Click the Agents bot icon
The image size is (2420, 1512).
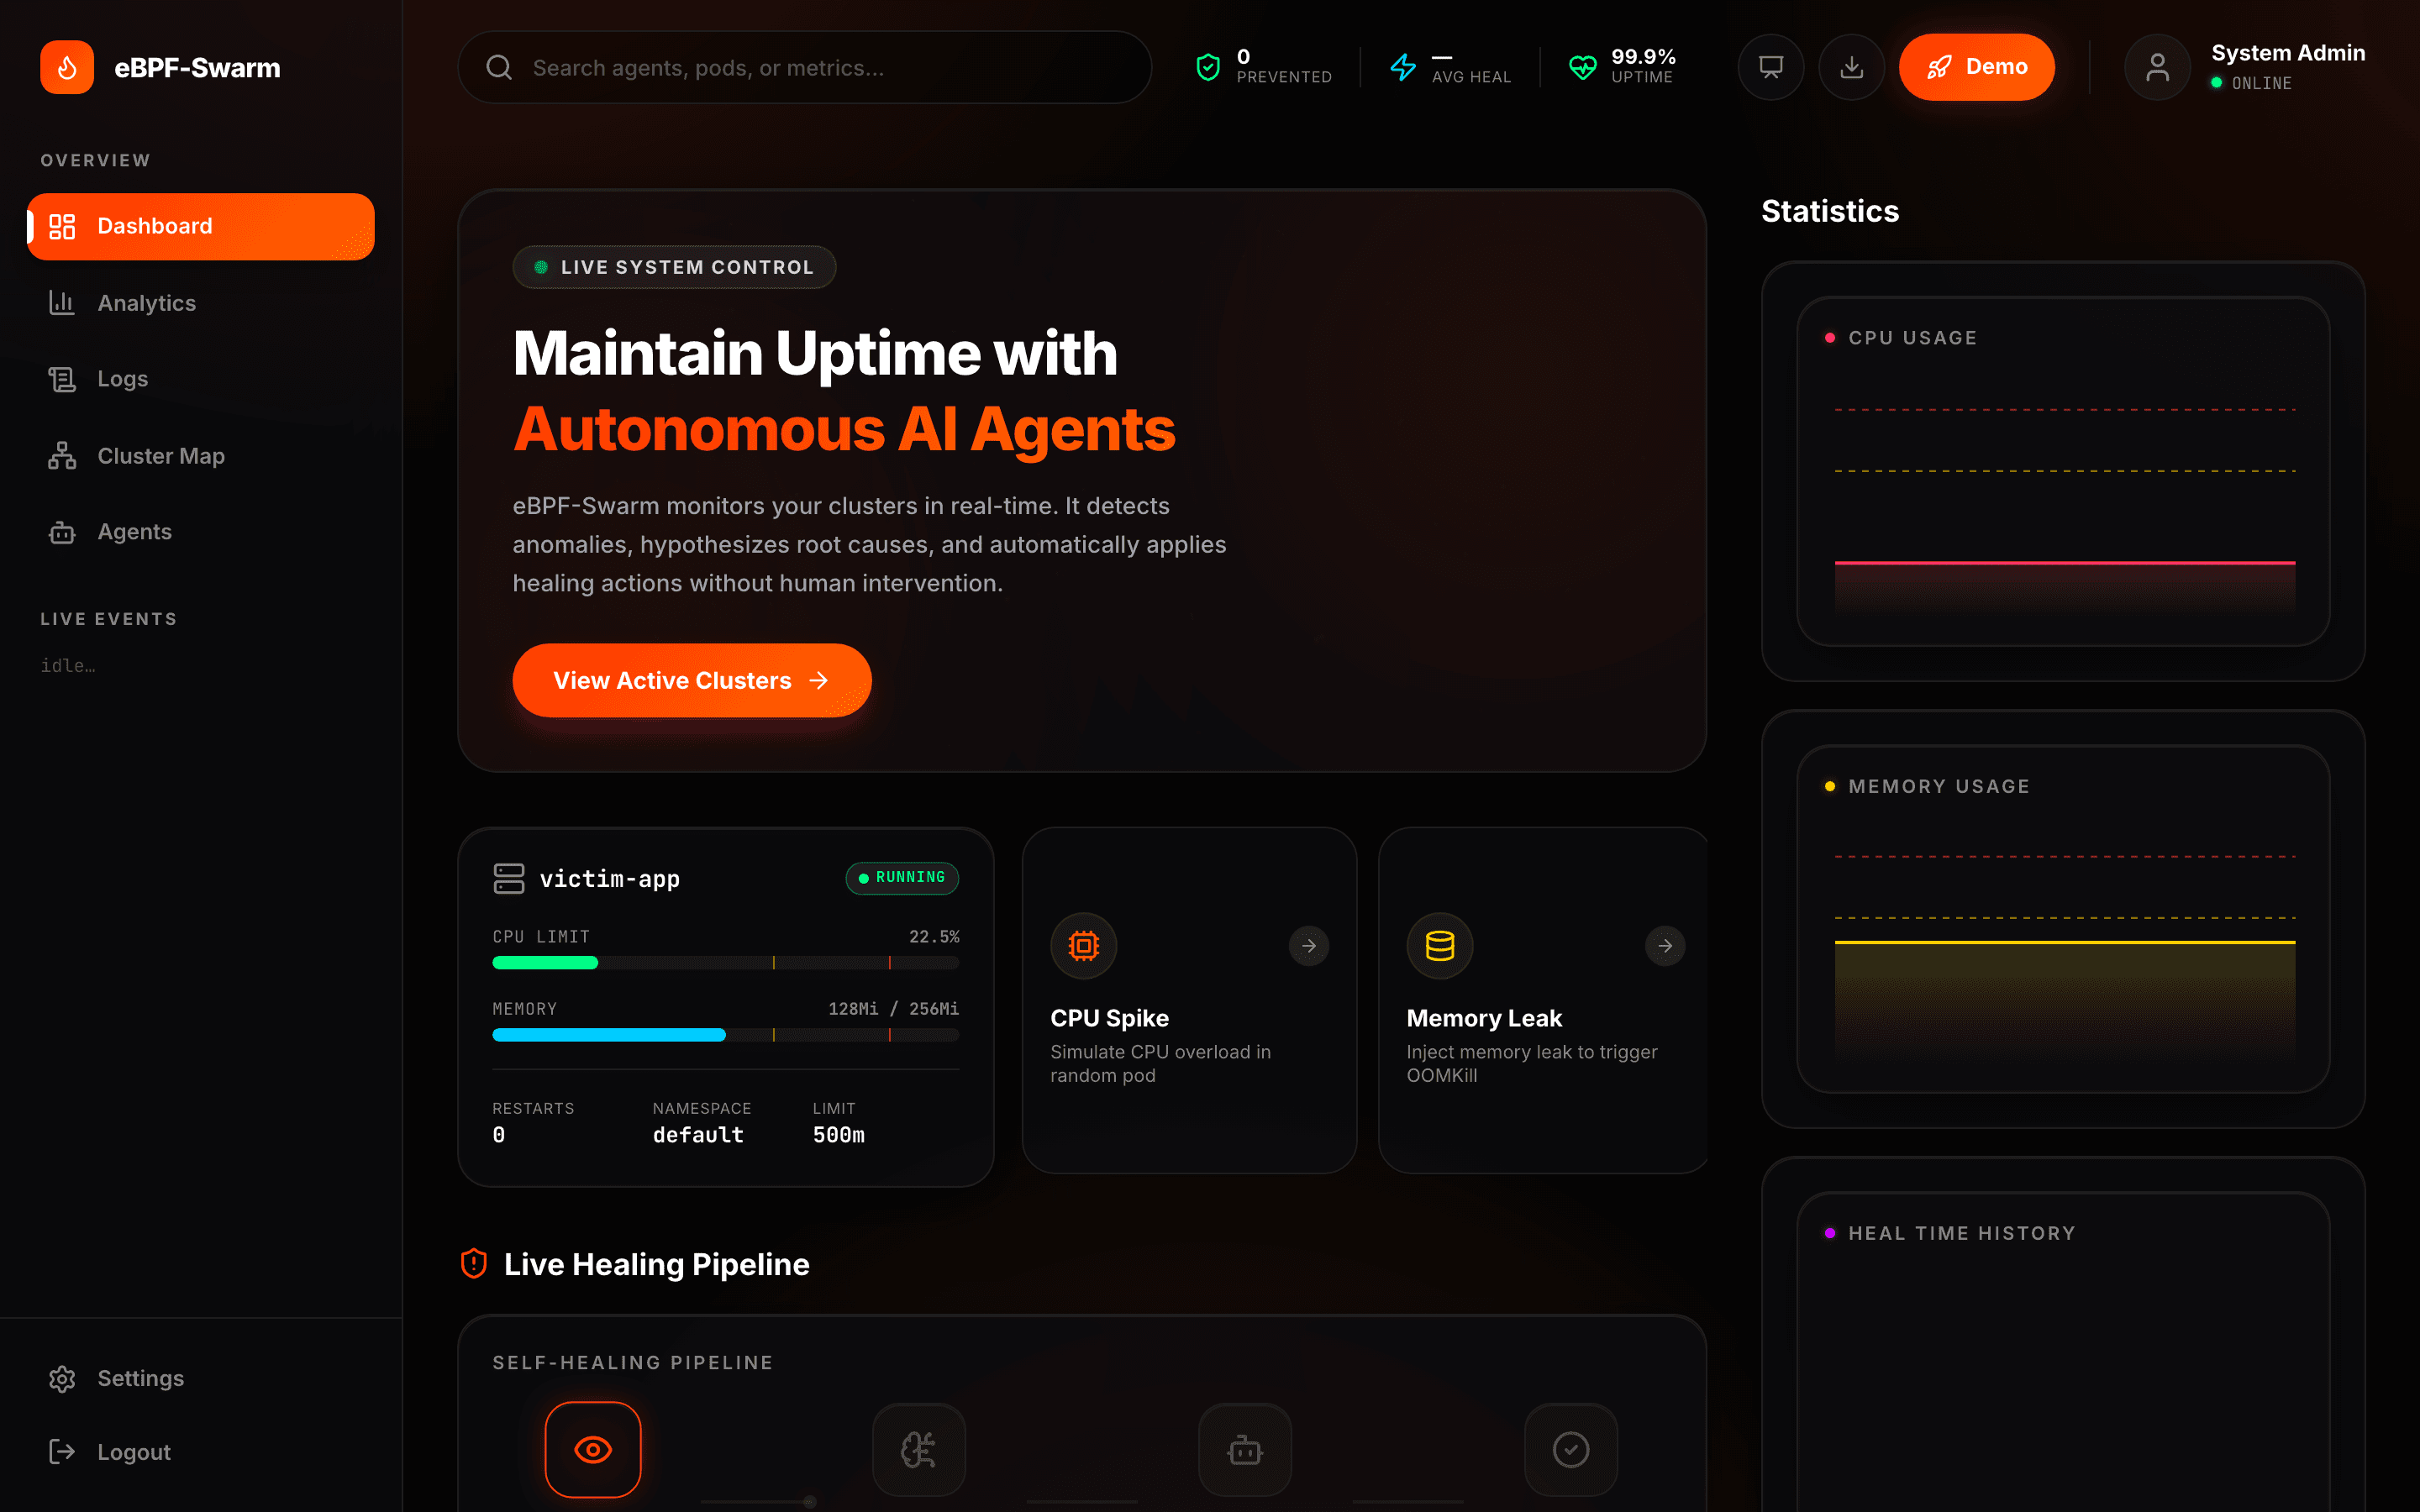point(62,532)
